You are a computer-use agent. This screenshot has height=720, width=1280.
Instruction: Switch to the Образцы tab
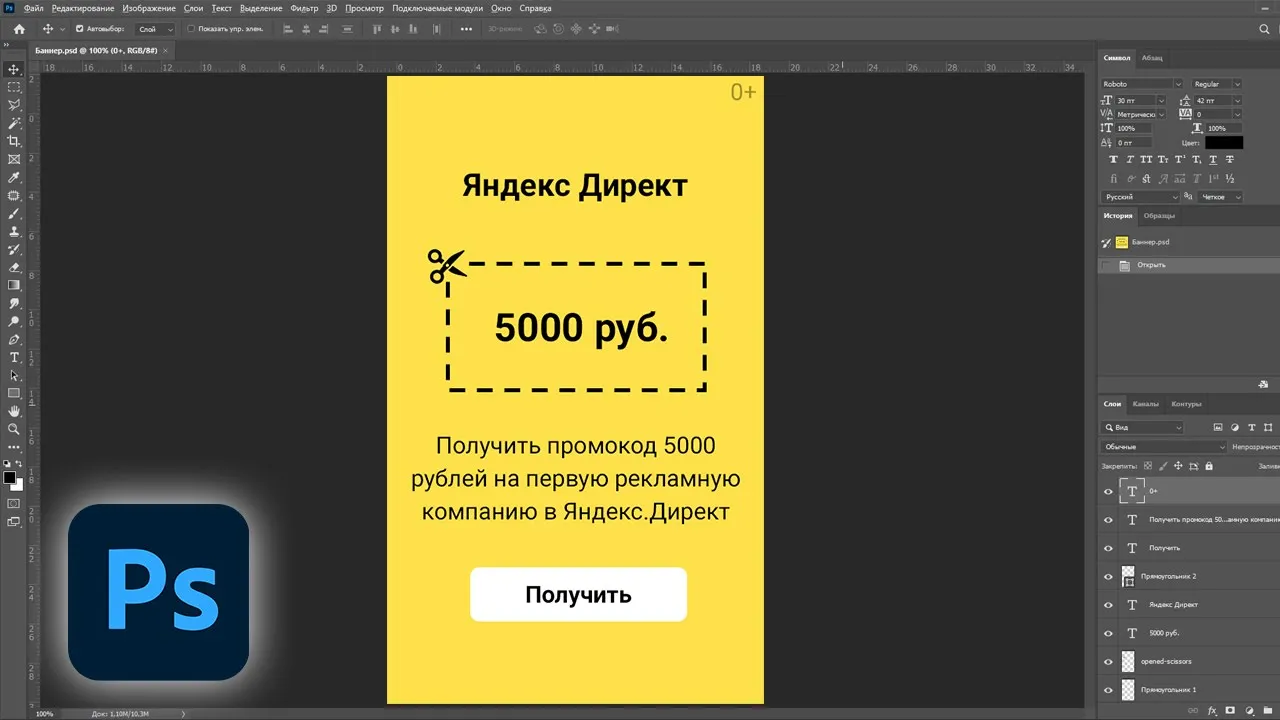coord(1159,215)
